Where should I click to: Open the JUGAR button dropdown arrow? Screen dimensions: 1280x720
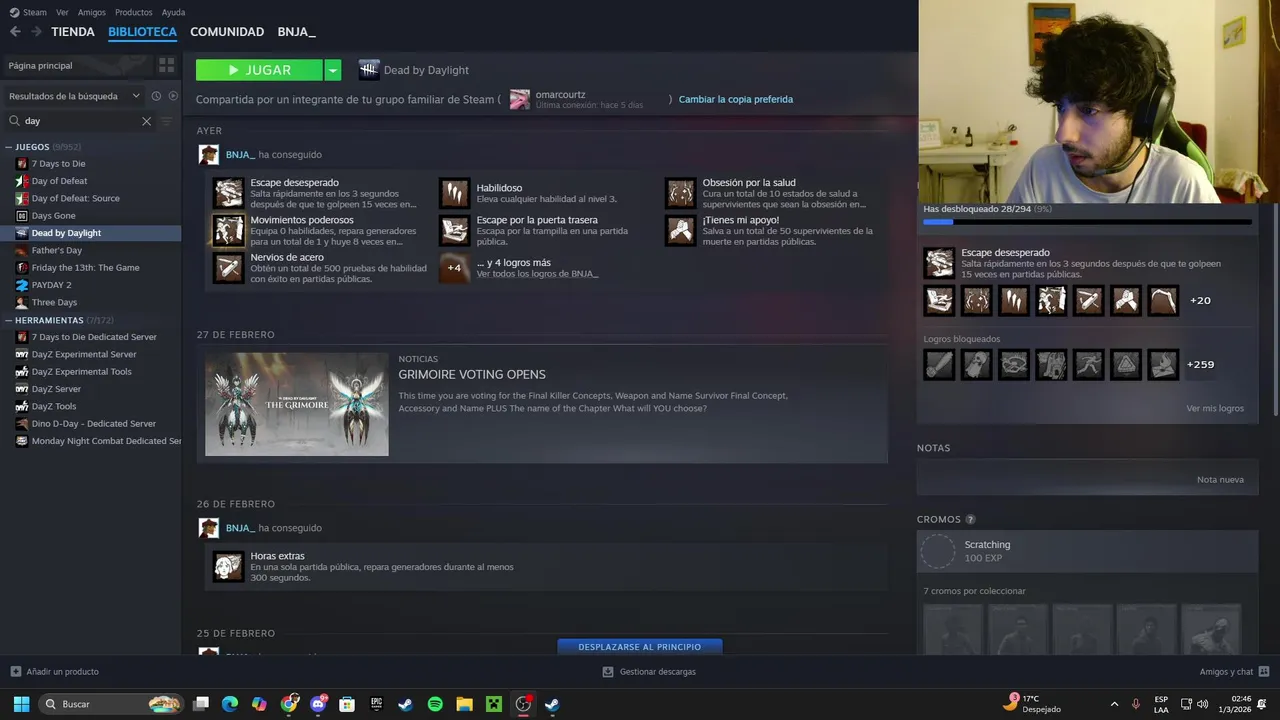pyautogui.click(x=333, y=70)
